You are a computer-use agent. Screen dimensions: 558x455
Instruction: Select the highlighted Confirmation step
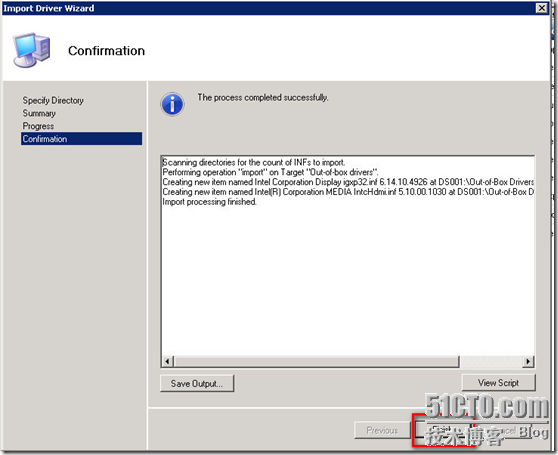[x=81, y=139]
